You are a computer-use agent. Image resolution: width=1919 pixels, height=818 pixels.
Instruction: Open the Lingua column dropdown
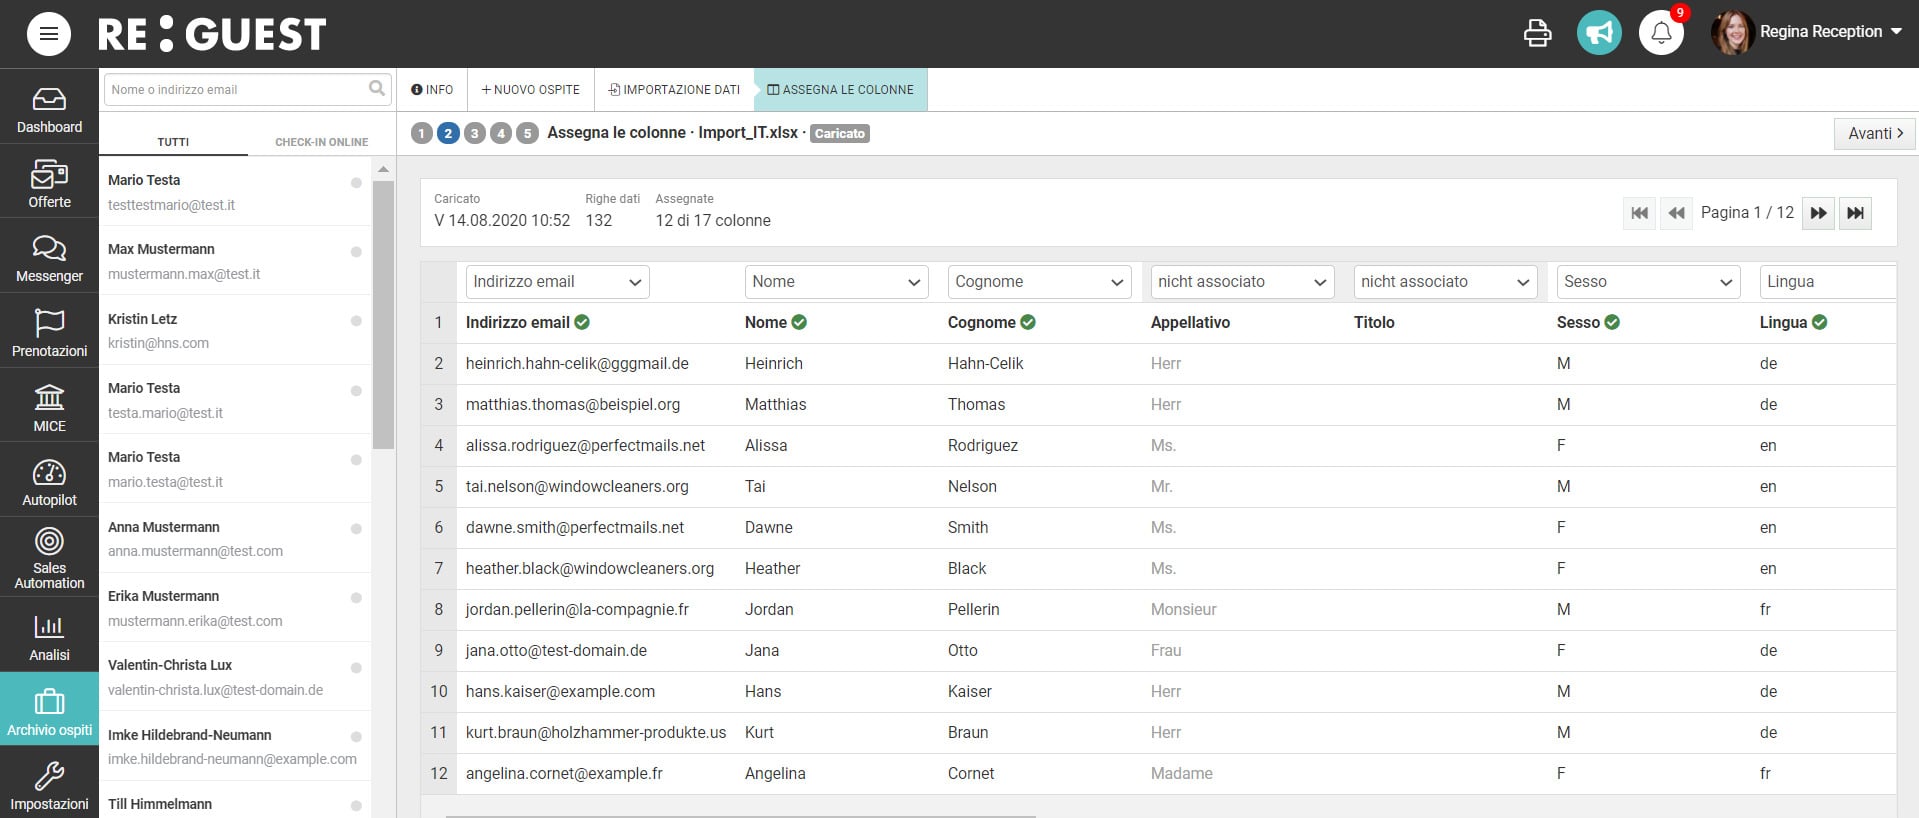click(1827, 282)
